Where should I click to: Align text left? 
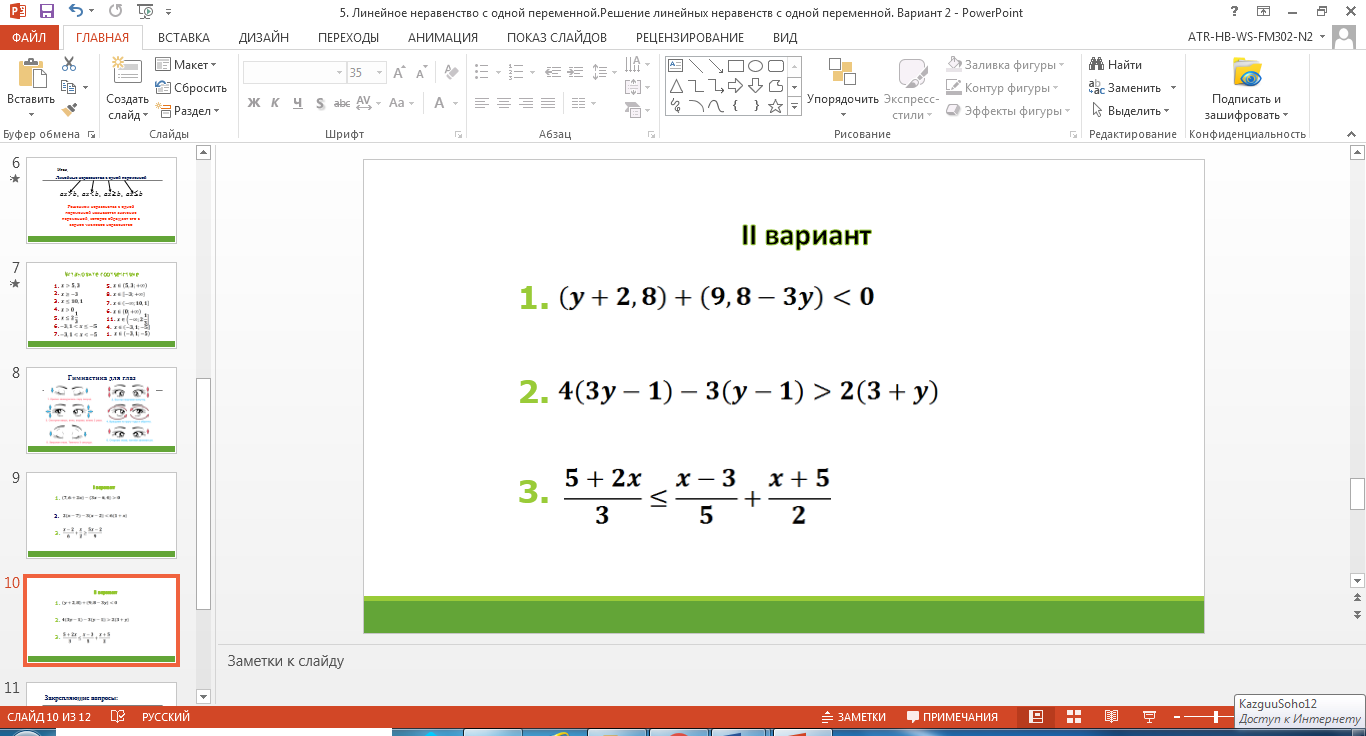pyautogui.click(x=481, y=103)
